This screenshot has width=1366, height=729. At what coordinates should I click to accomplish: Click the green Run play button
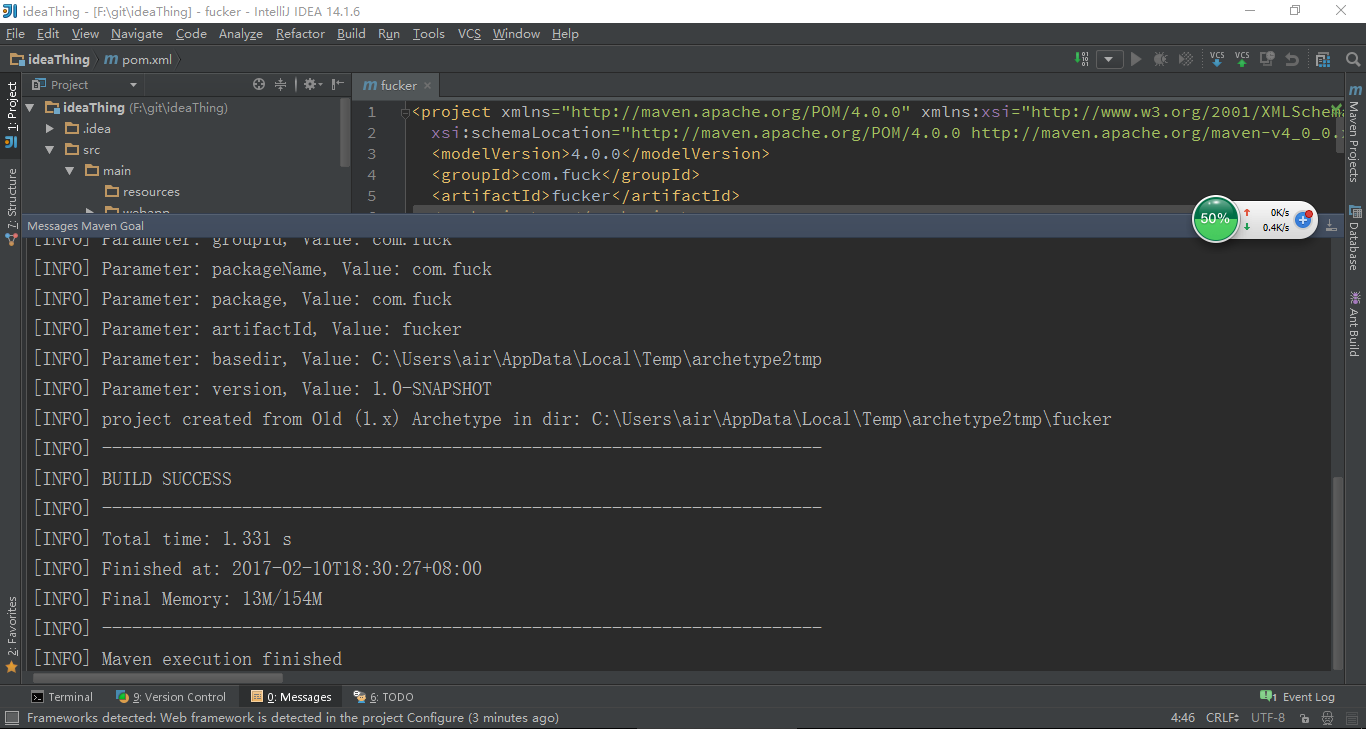tap(1136, 59)
